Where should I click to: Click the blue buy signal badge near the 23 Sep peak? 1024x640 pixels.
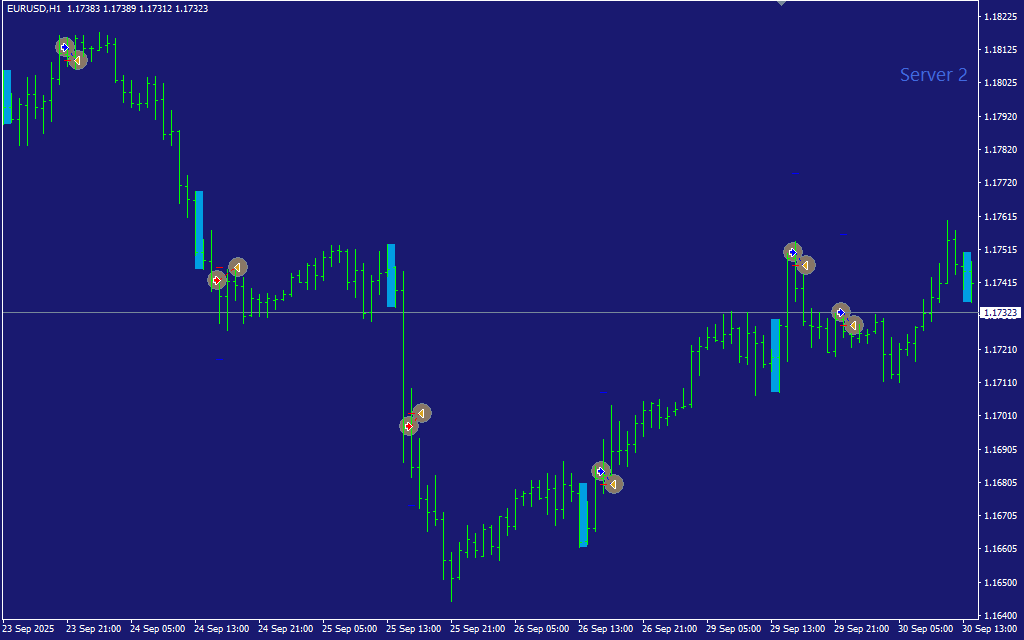point(63,46)
